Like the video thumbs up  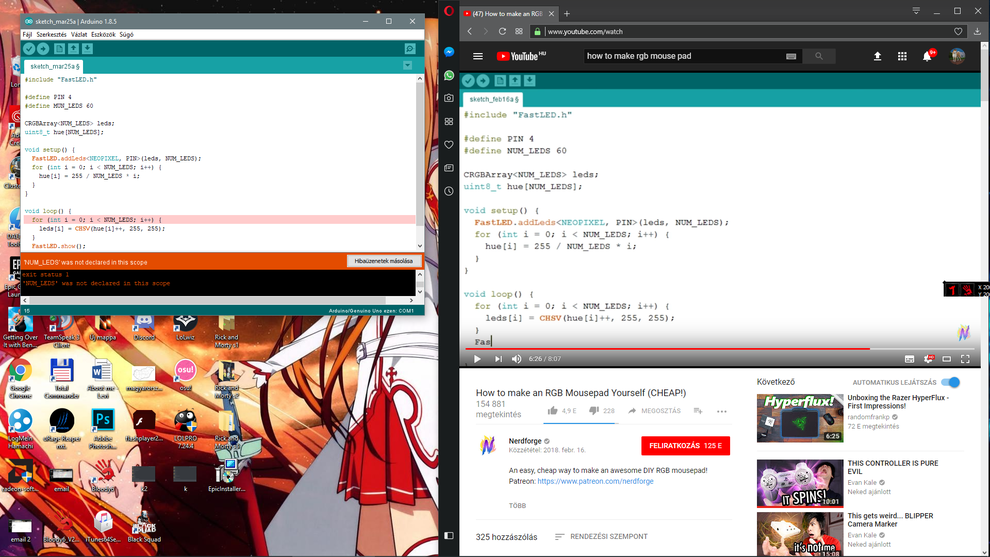click(x=552, y=410)
